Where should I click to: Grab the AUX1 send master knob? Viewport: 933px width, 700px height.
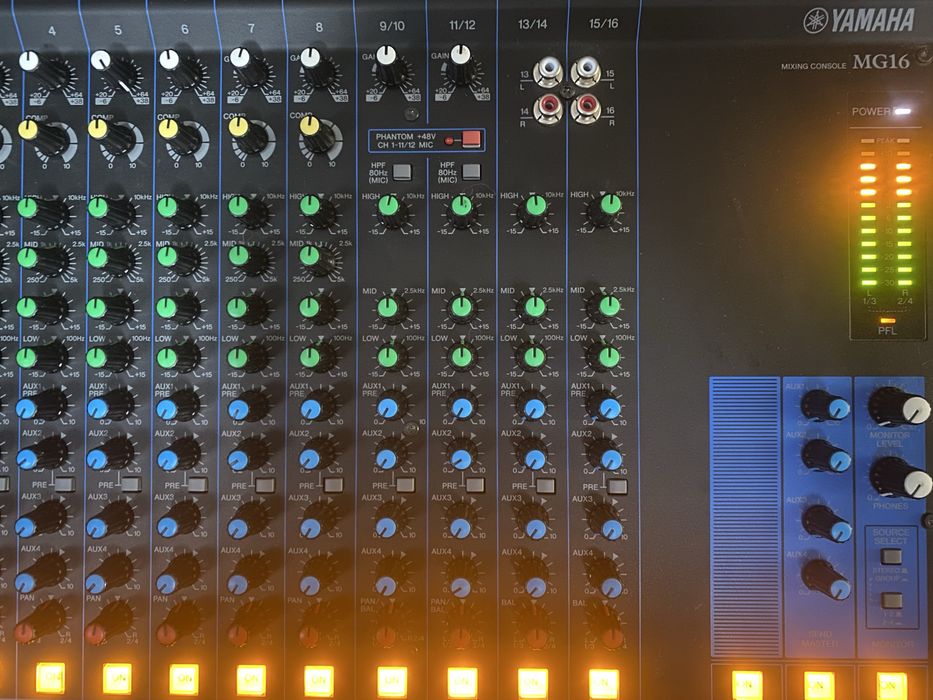(x=824, y=407)
